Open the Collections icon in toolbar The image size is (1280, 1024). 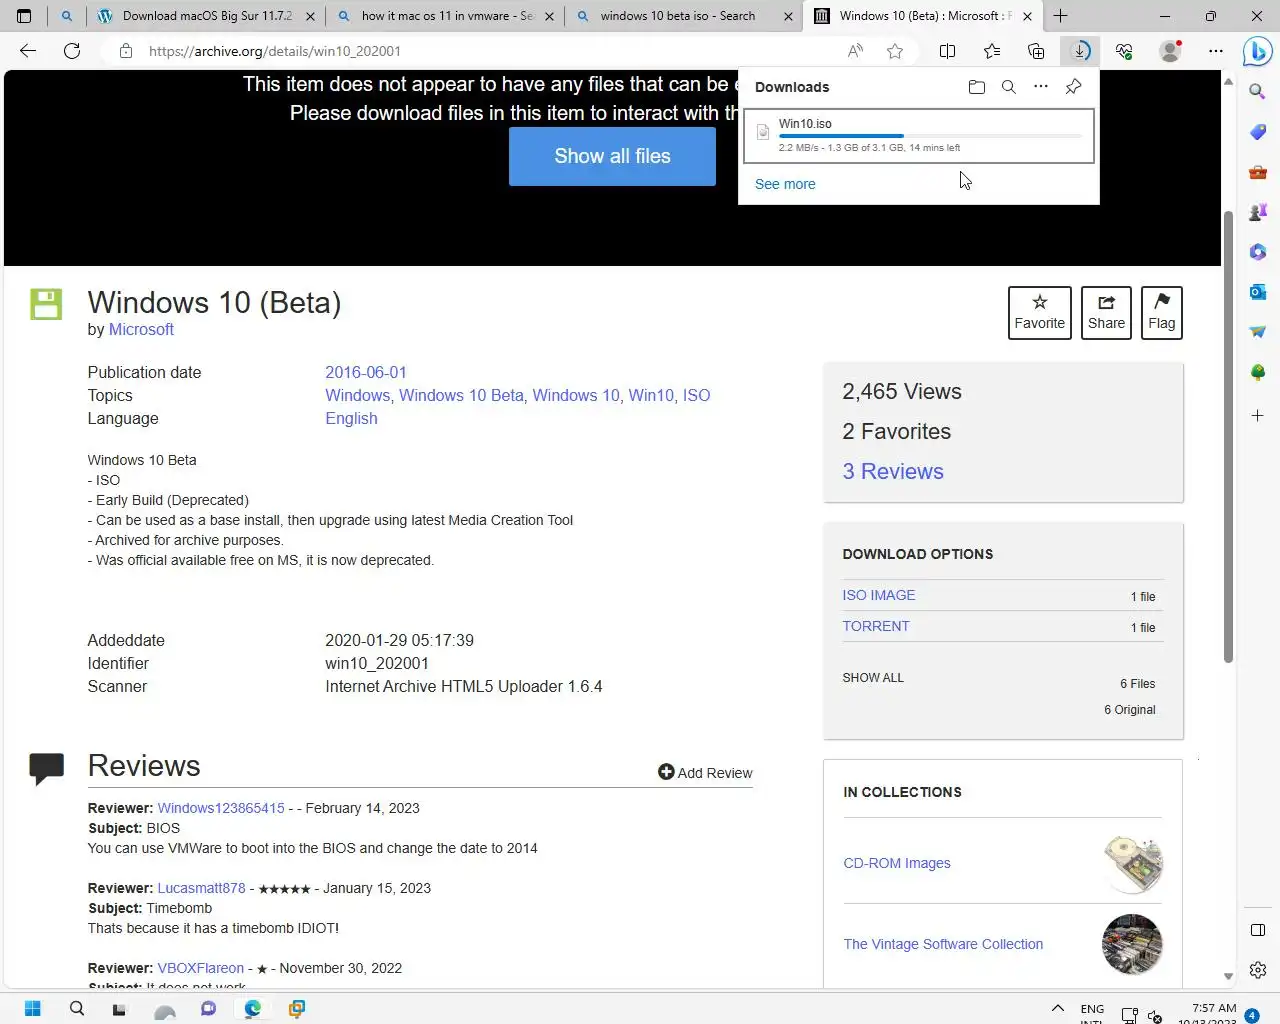coord(1036,51)
